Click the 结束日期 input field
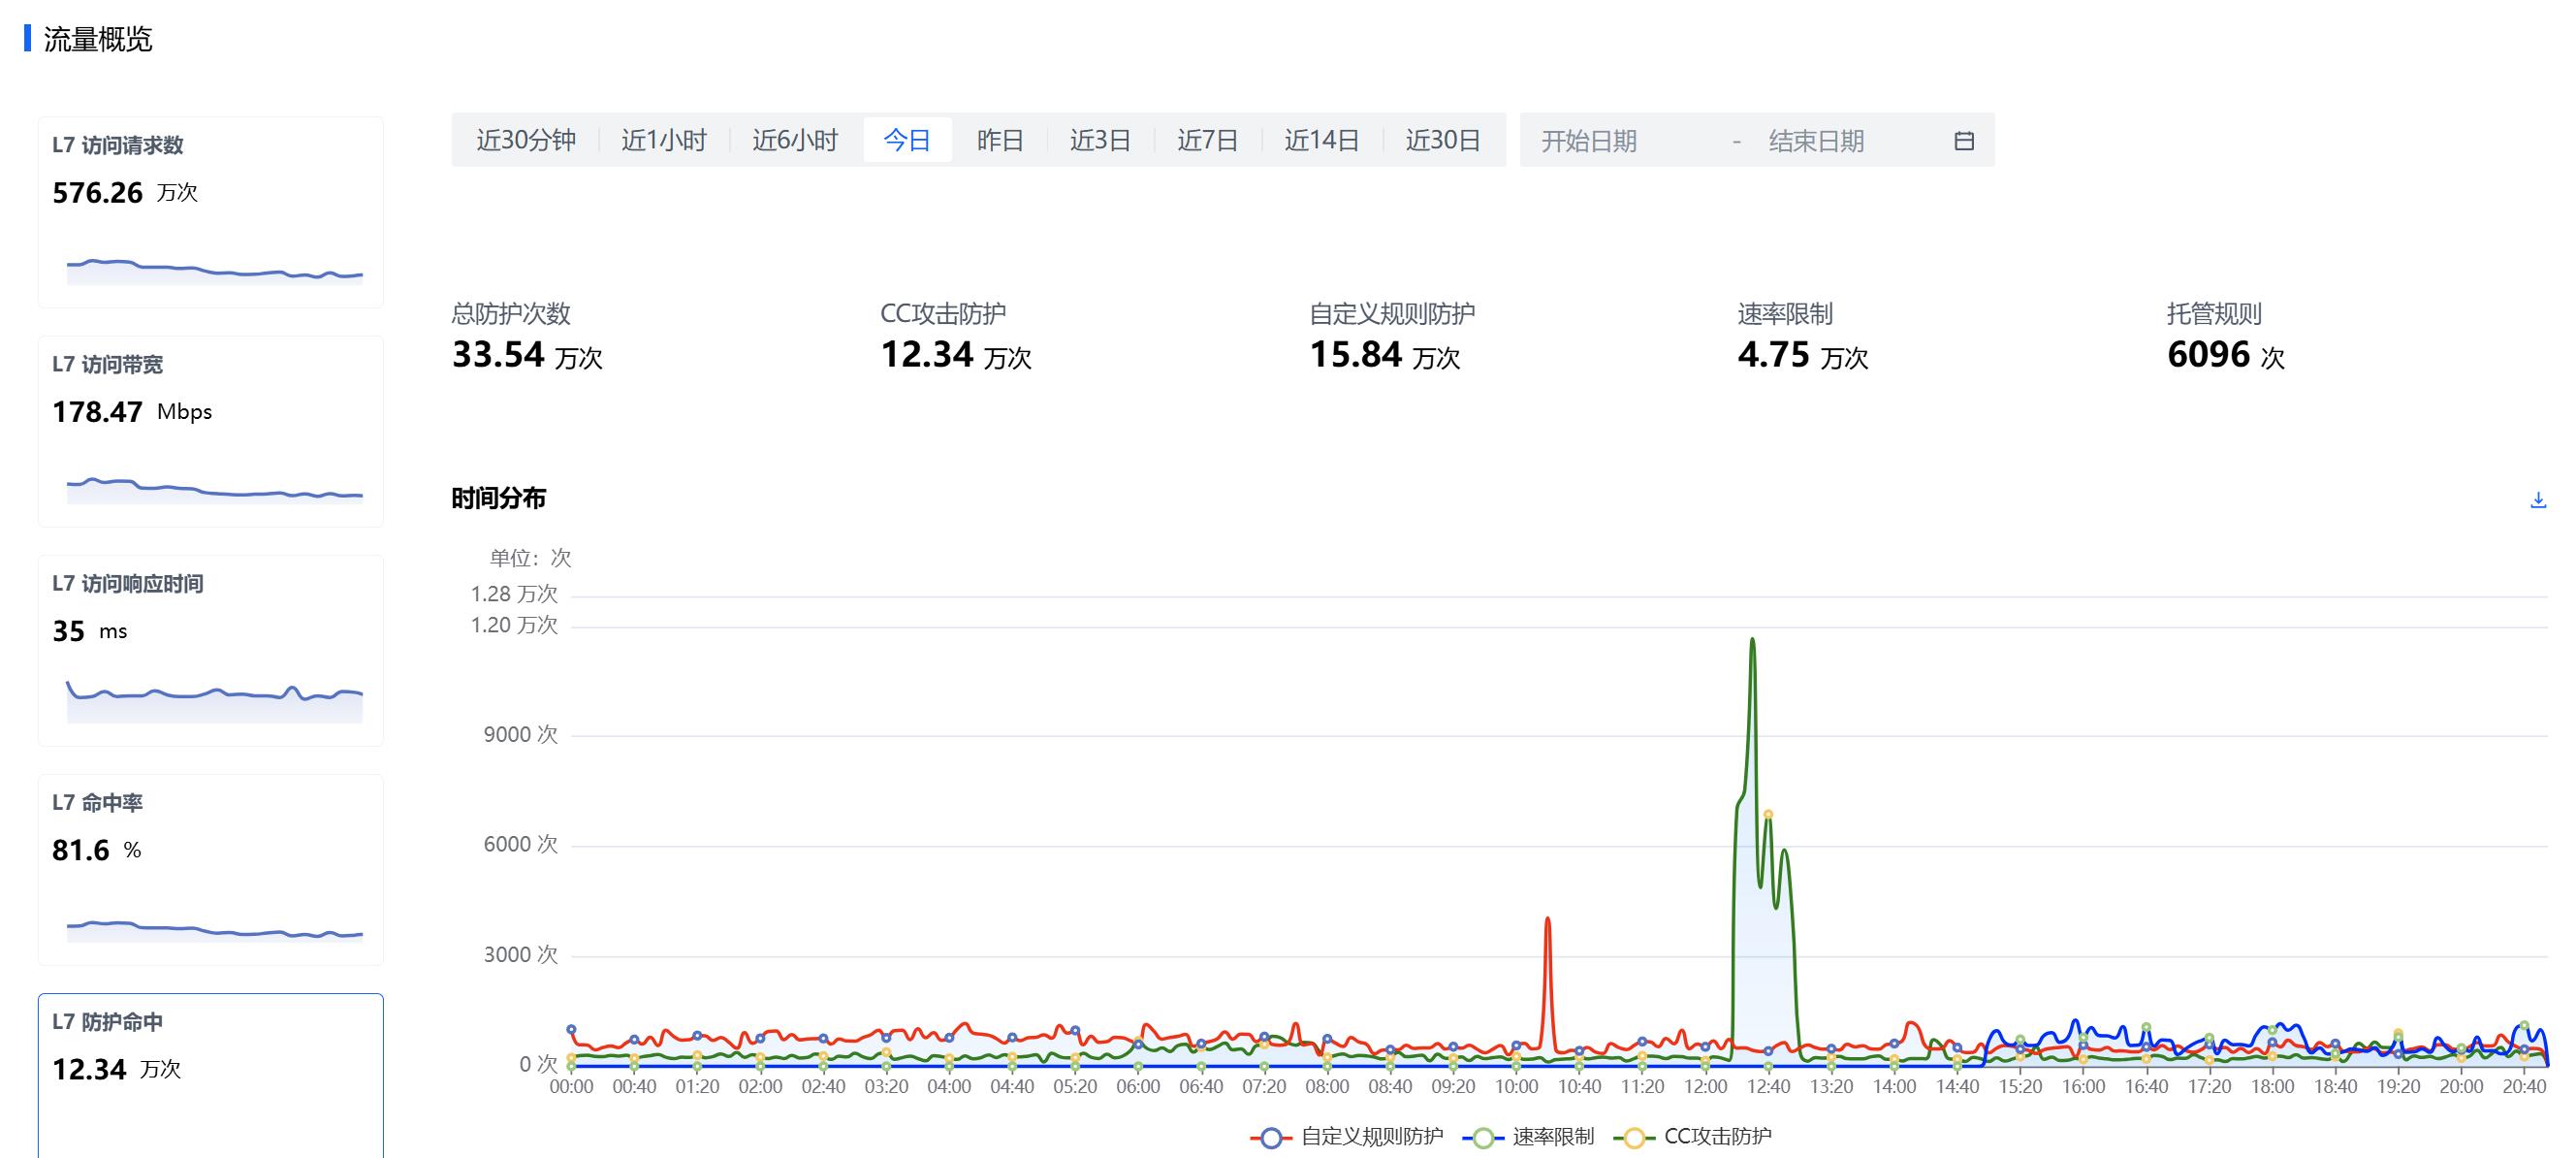The width and height of the screenshot is (2576, 1158). [x=1848, y=141]
